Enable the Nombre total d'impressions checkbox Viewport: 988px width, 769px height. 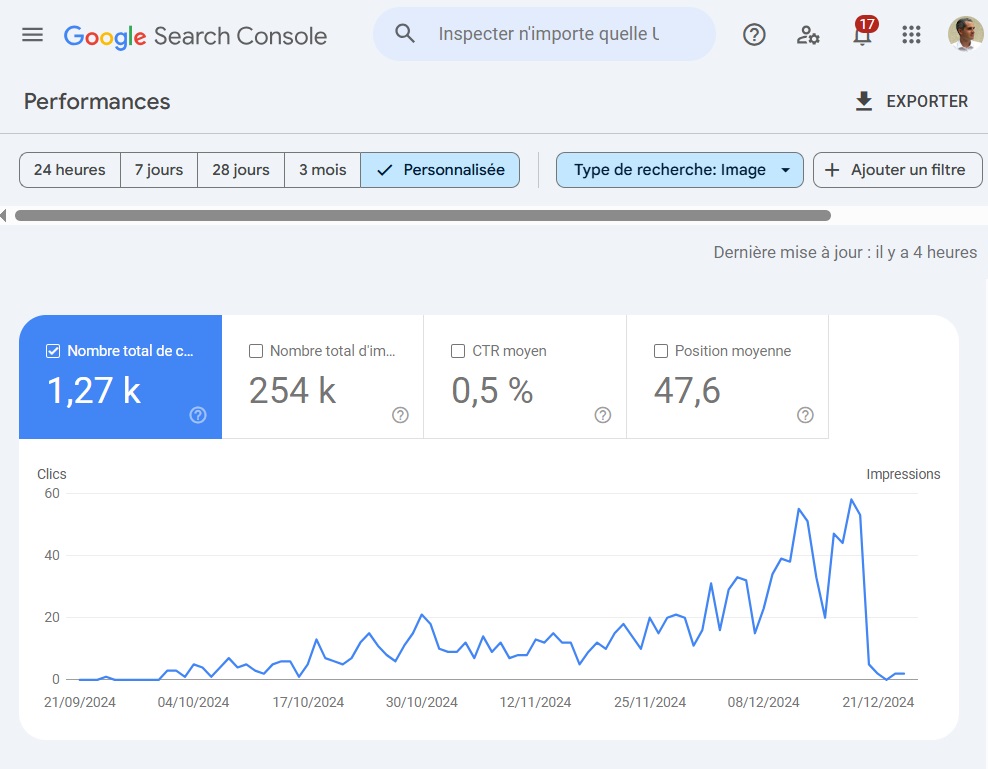click(x=256, y=351)
